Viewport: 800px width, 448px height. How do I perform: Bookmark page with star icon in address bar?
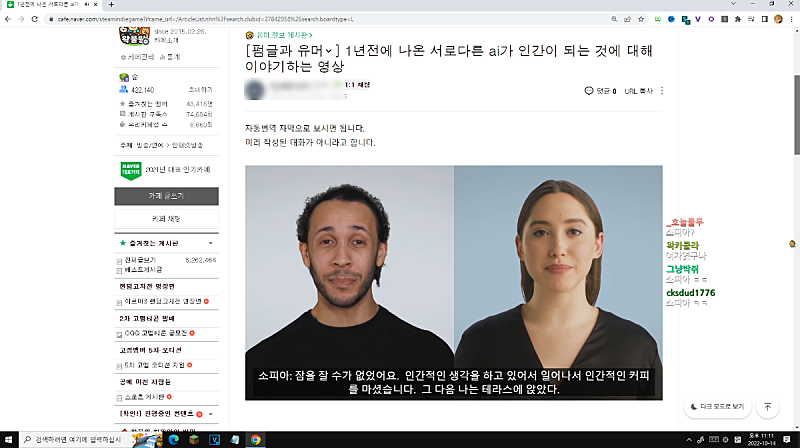tap(643, 19)
